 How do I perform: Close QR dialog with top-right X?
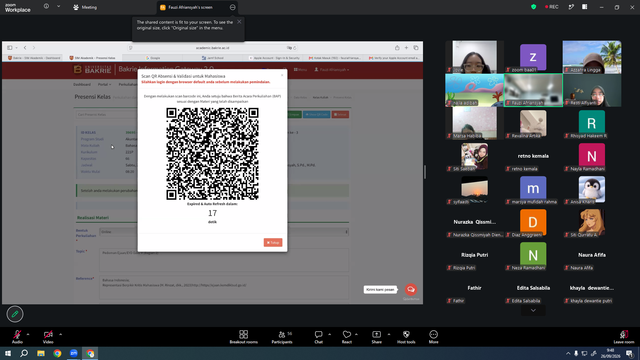pos(282,75)
